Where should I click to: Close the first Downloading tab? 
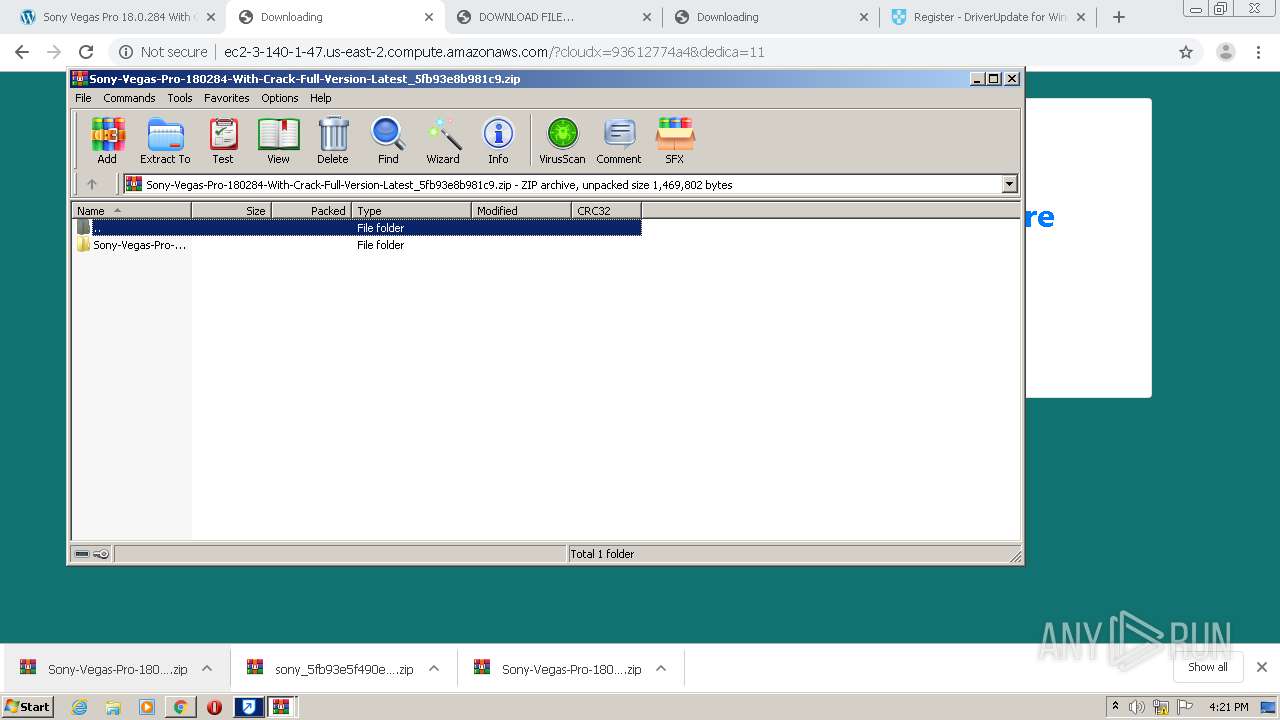429,17
